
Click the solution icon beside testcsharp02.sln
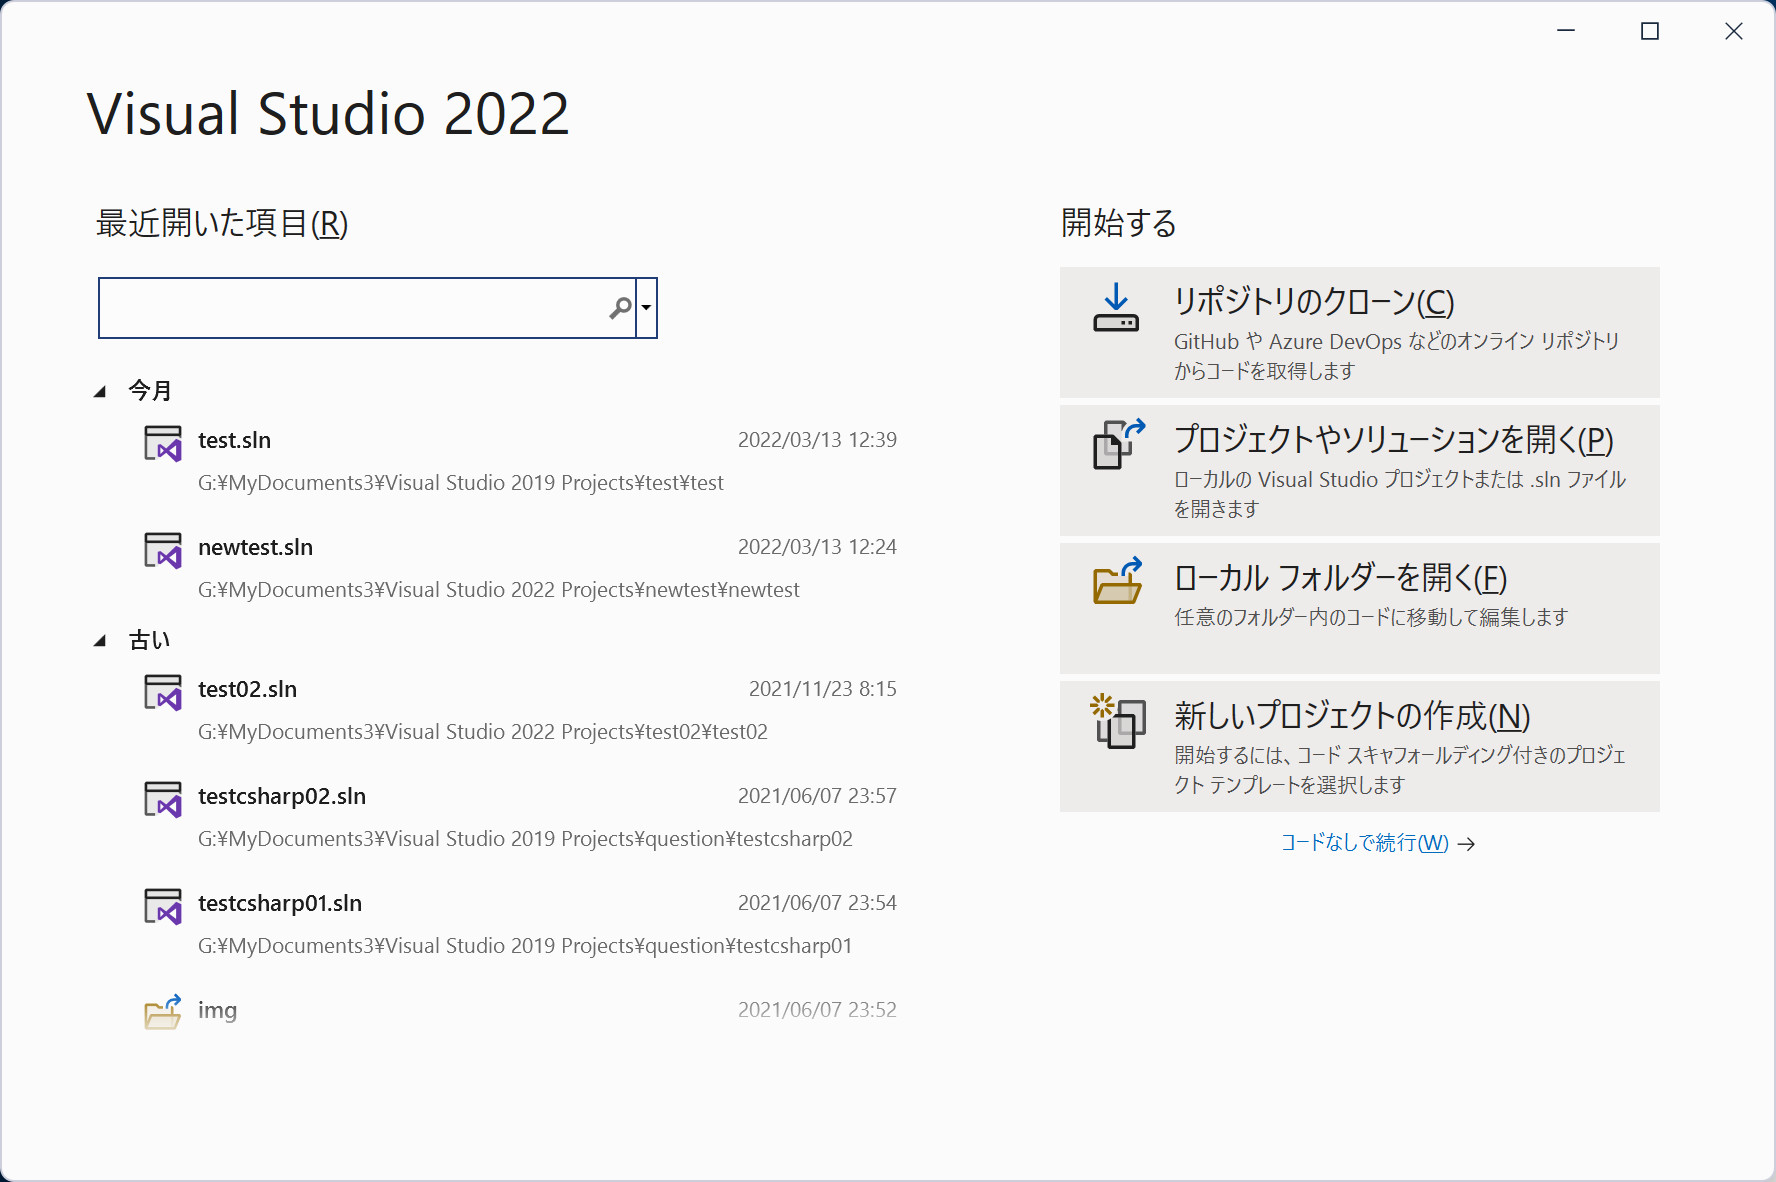tap(163, 799)
